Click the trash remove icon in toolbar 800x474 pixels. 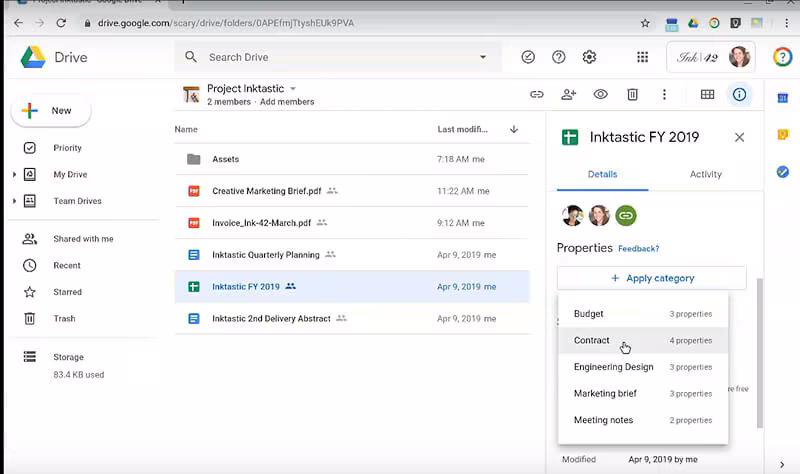pos(632,94)
